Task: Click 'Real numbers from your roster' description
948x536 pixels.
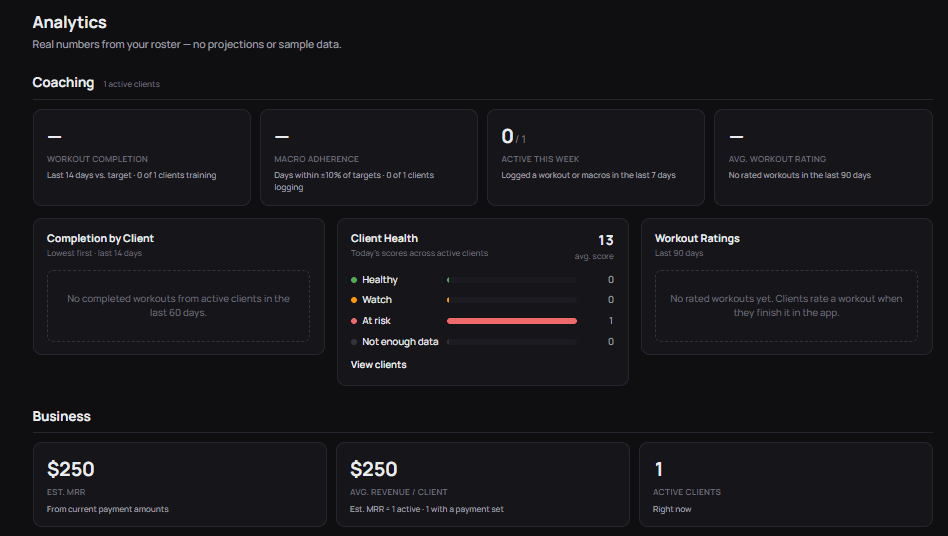Action: click(x=187, y=45)
